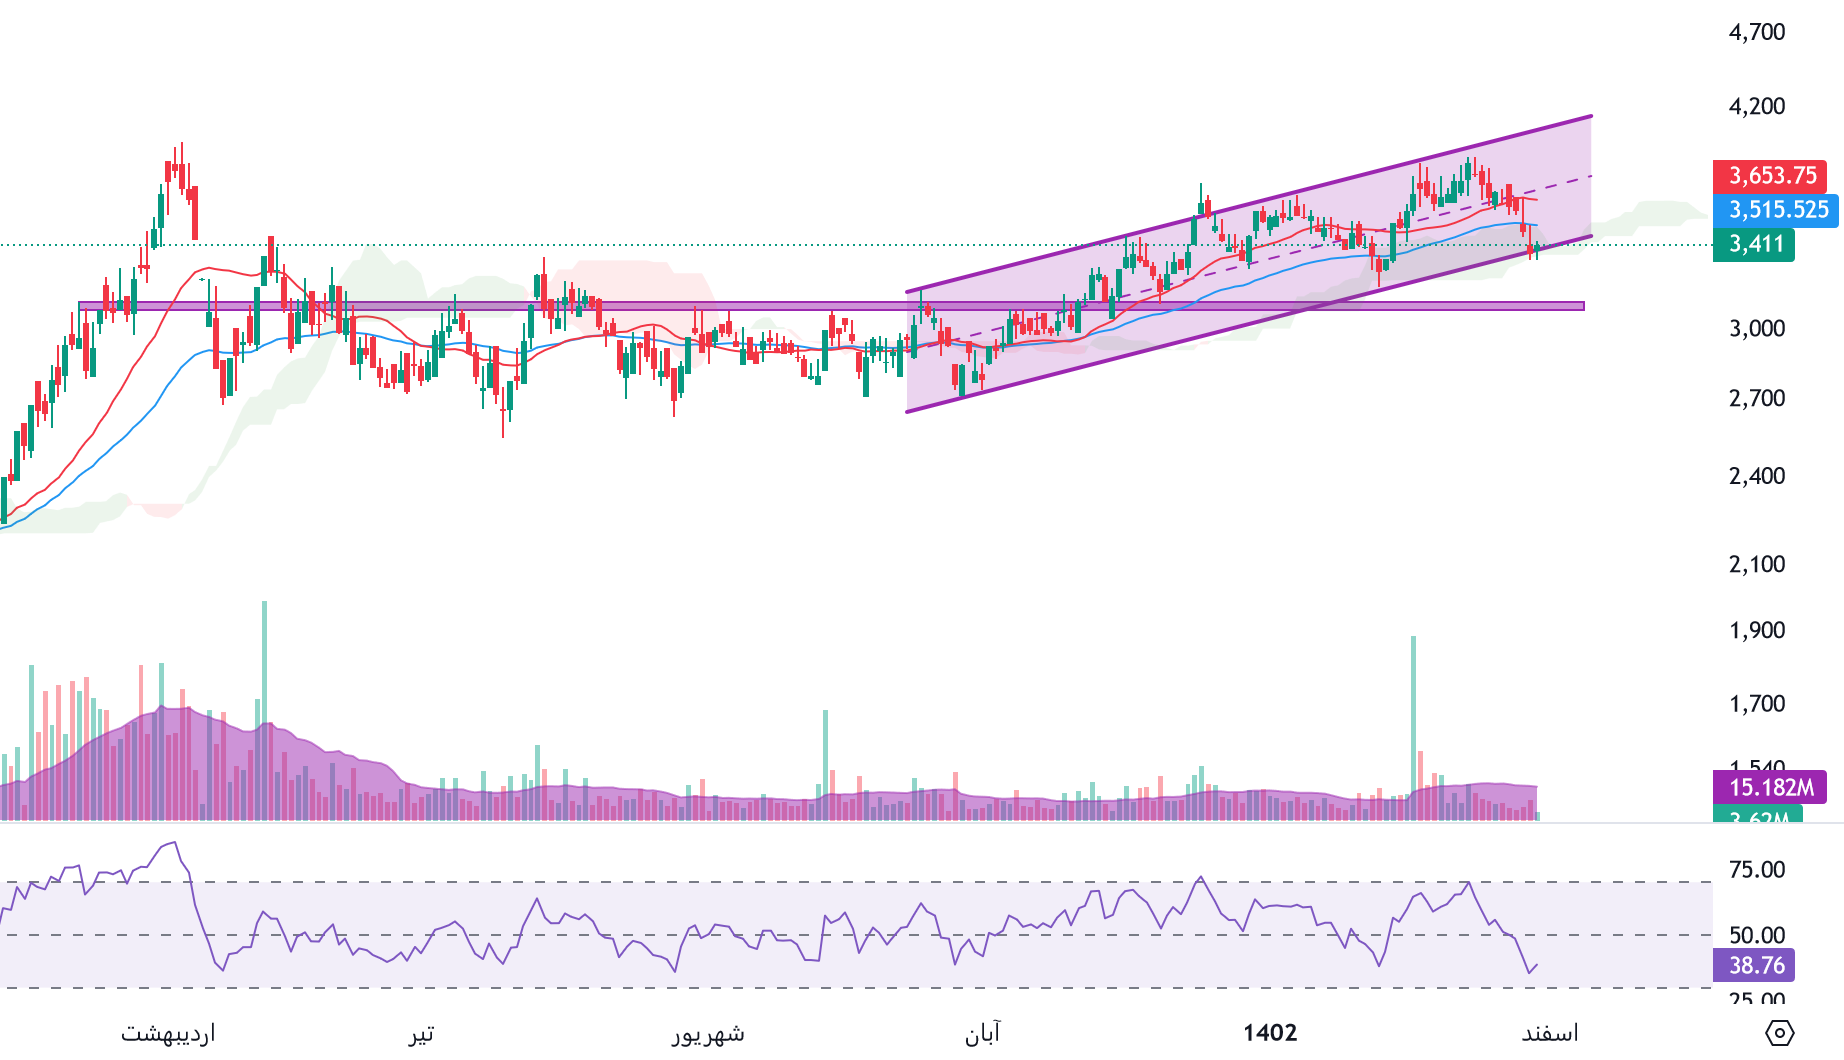
Task: Open chart settings hexagon gear icon
Action: point(1780,1032)
